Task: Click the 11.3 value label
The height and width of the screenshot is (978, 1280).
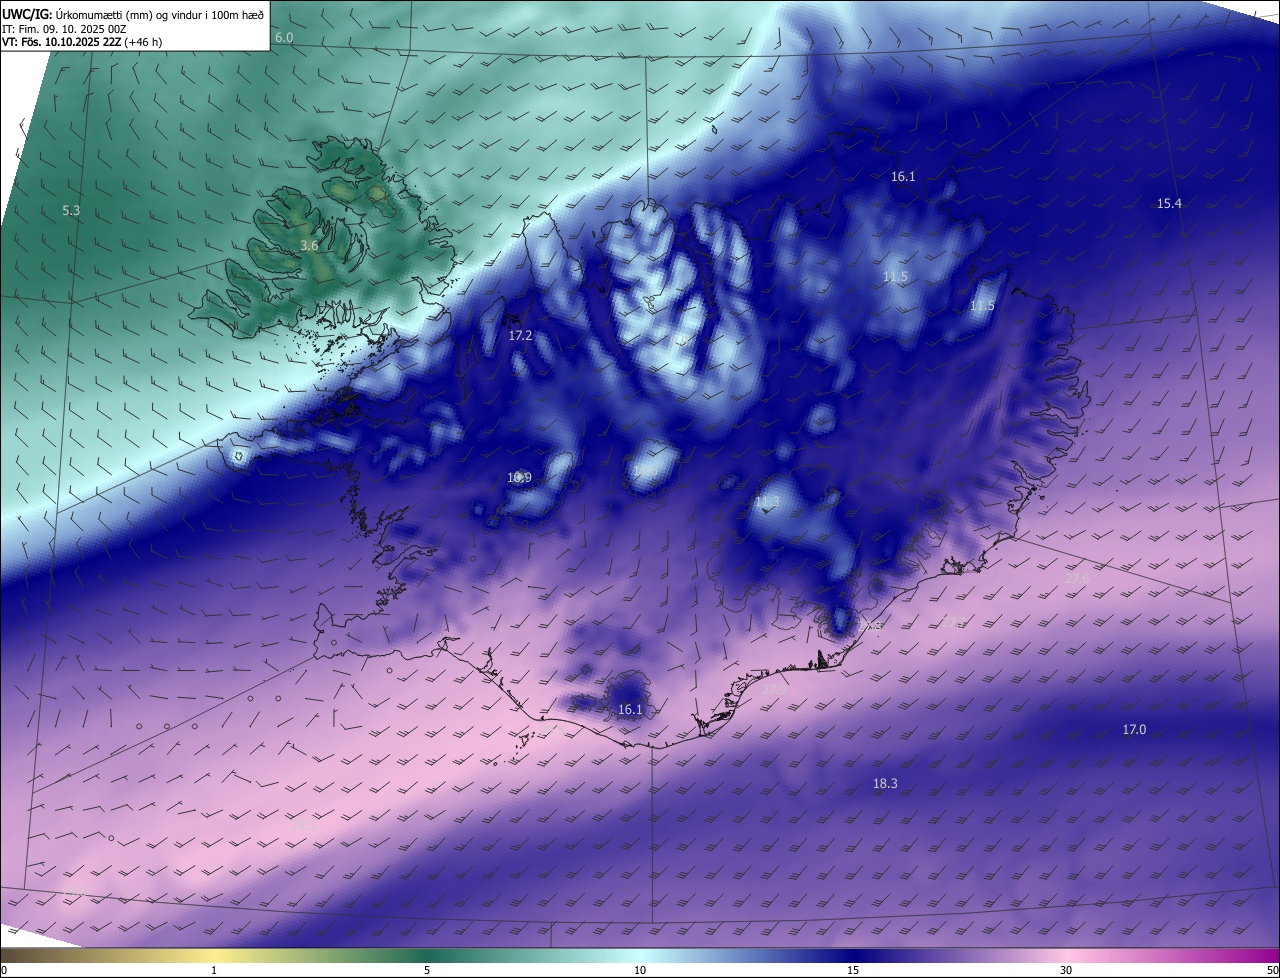Action: [766, 501]
